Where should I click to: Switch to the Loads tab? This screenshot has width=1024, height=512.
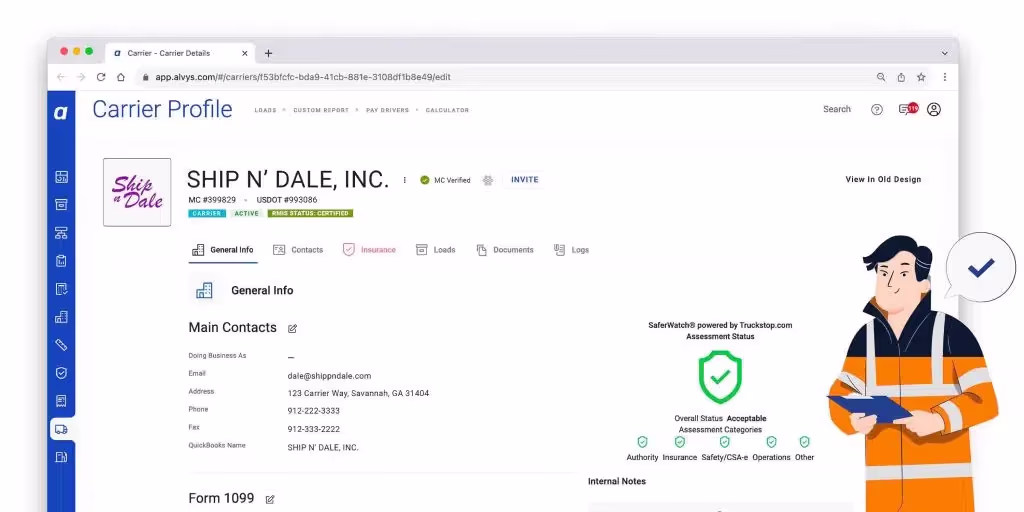click(436, 250)
